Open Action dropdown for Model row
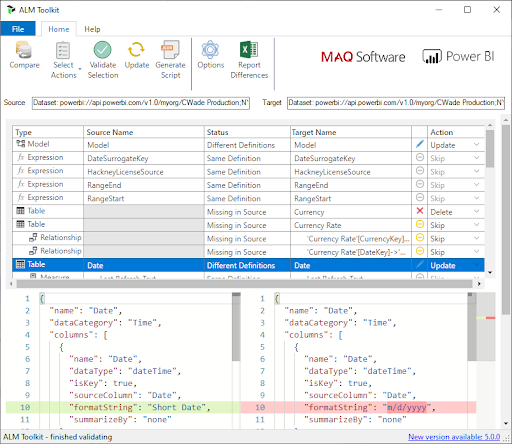Image resolution: width=512 pixels, height=444 pixels. click(477, 145)
